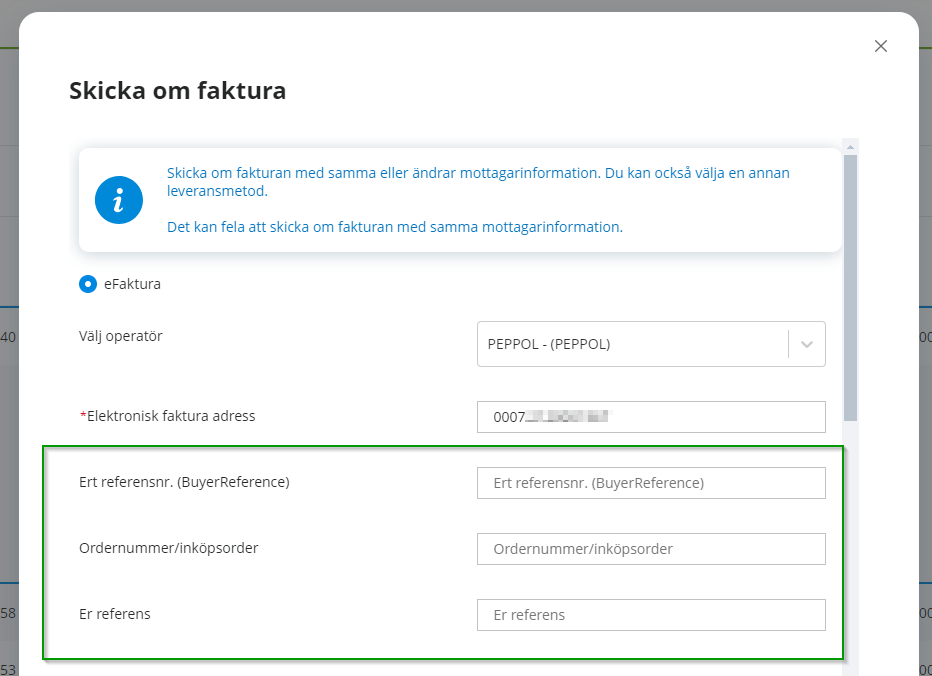932x676 pixels.
Task: Close the Skicka om faktura dialog
Action: [880, 46]
